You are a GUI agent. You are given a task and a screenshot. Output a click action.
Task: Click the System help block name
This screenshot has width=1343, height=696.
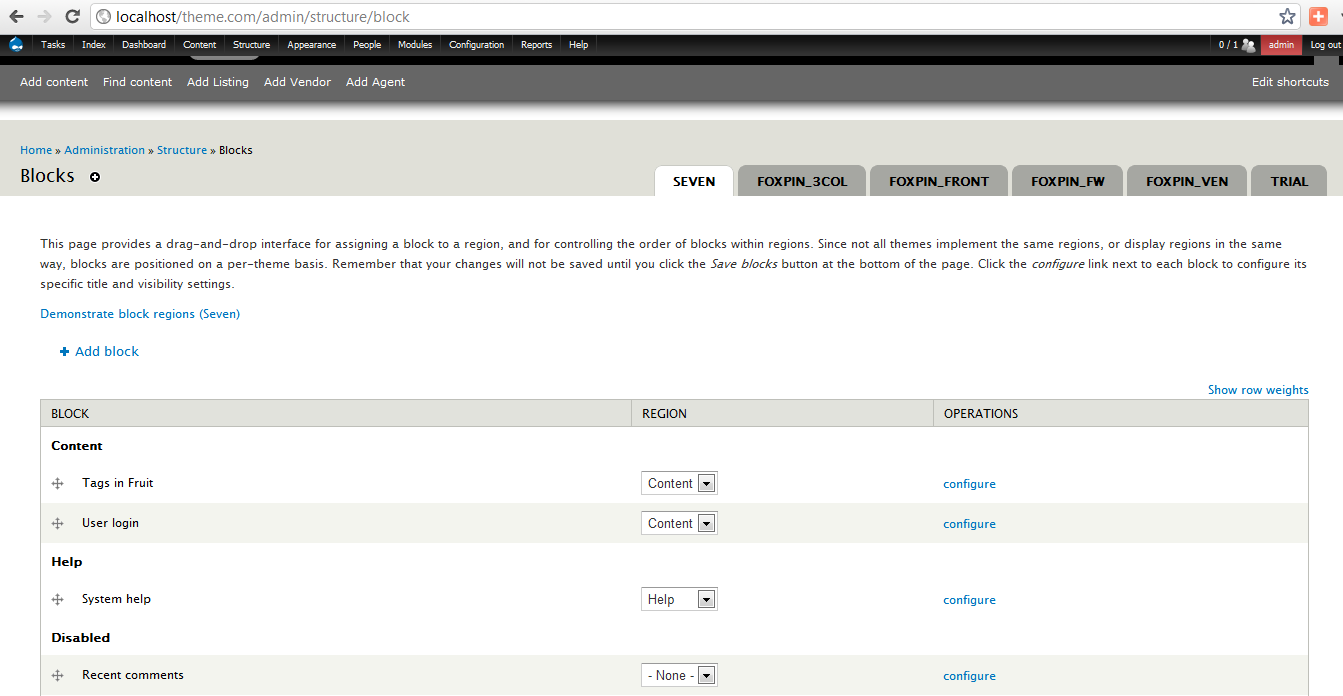coord(116,599)
